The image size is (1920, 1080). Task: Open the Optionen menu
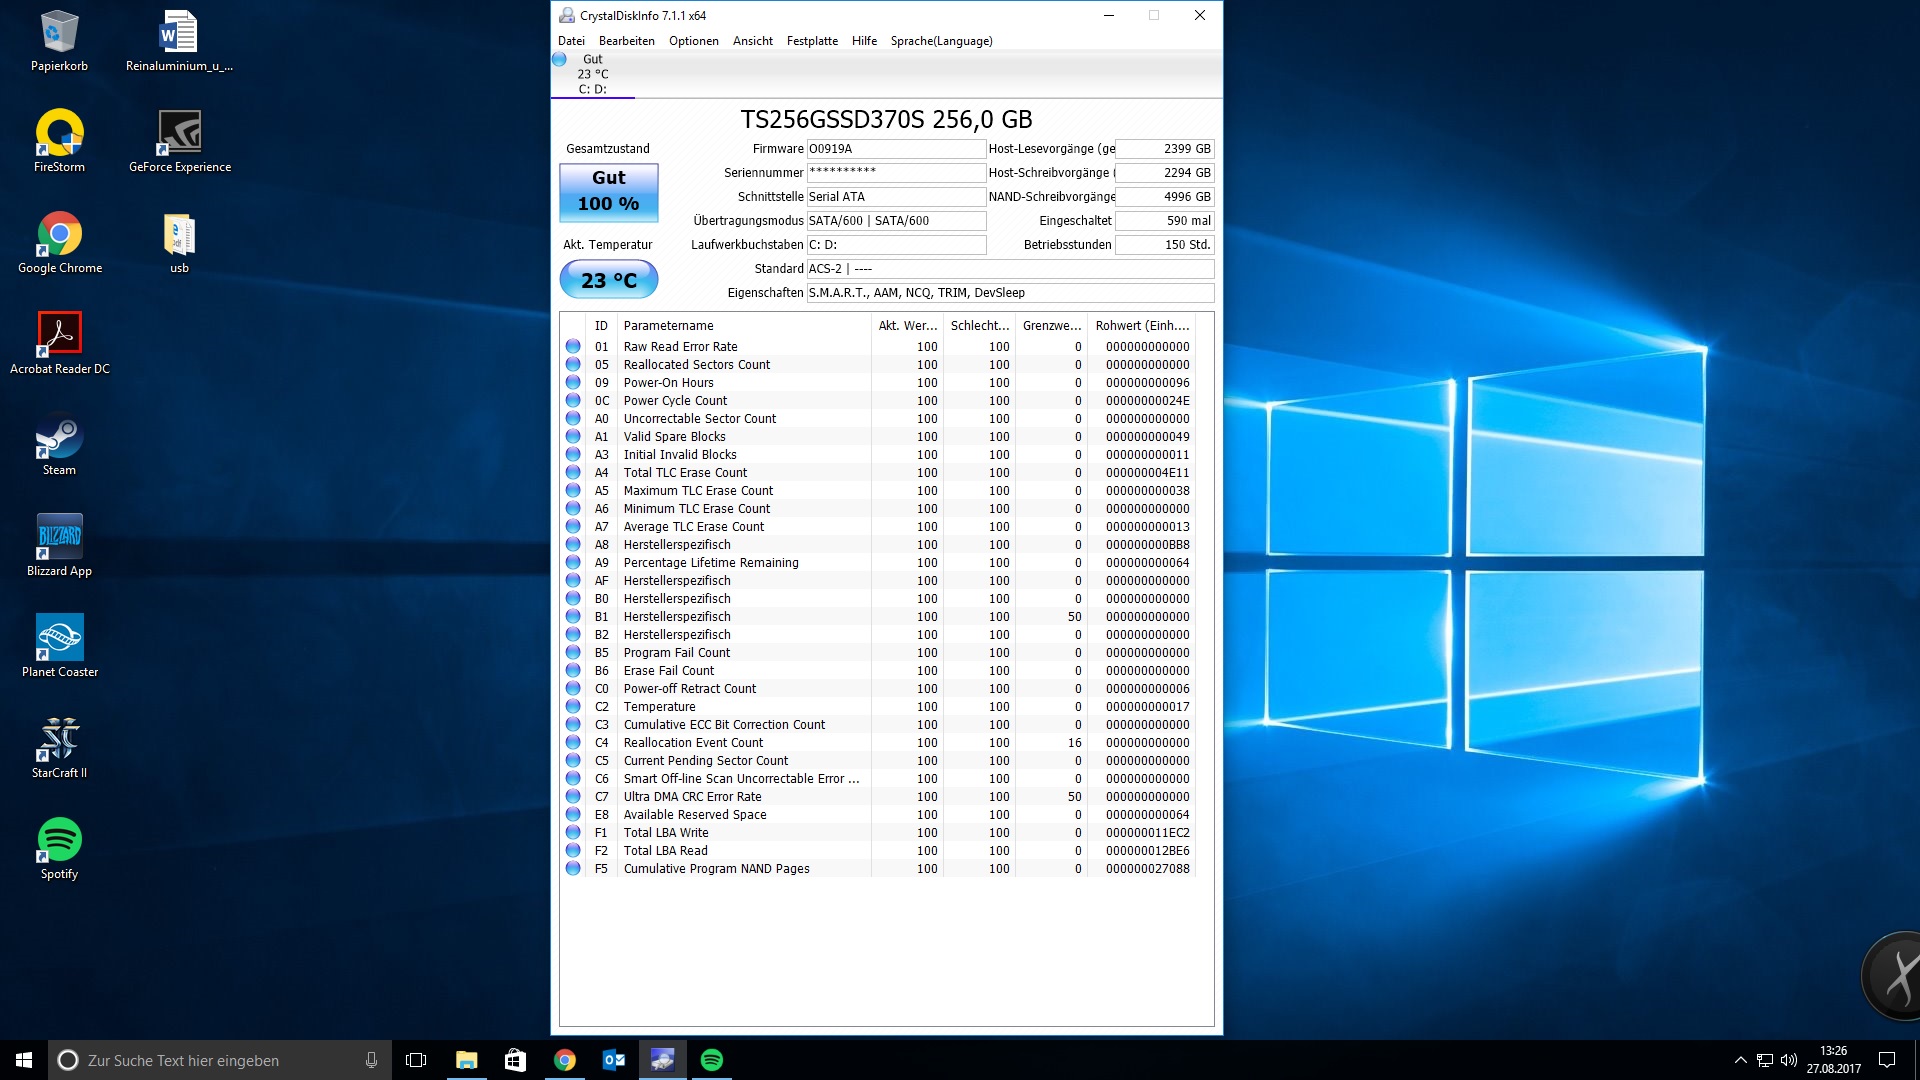pyautogui.click(x=693, y=41)
